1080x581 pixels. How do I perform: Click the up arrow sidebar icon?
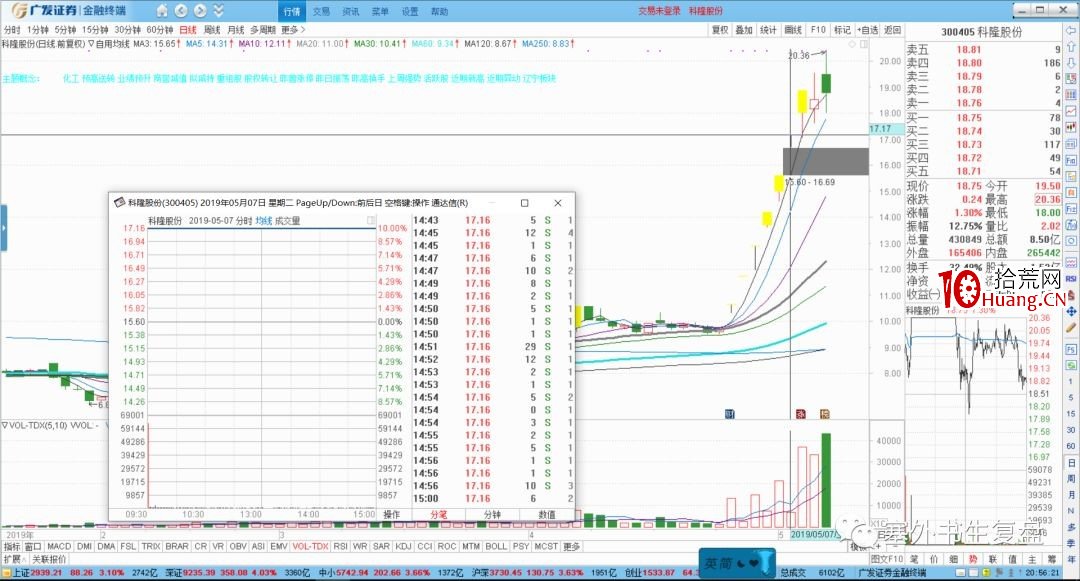click(1072, 47)
